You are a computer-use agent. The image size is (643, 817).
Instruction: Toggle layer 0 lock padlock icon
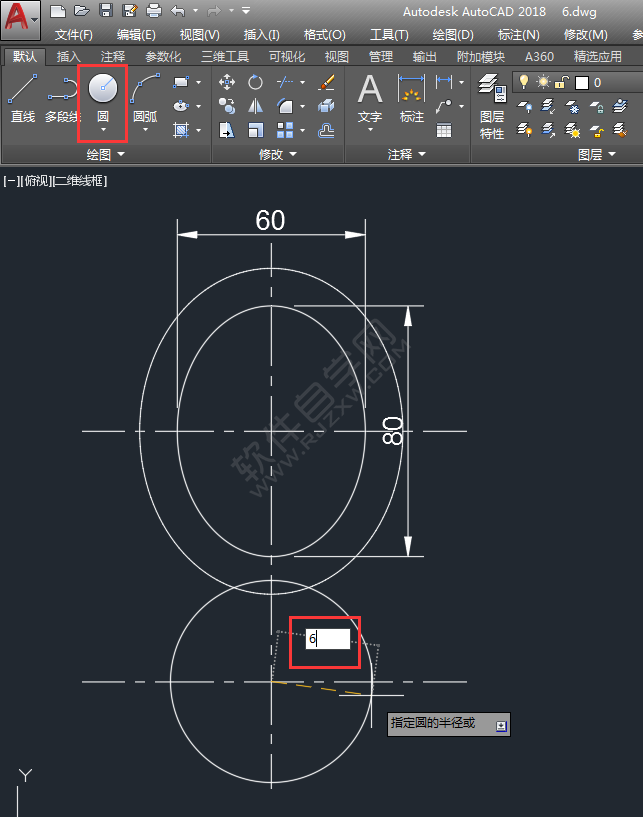(x=561, y=82)
